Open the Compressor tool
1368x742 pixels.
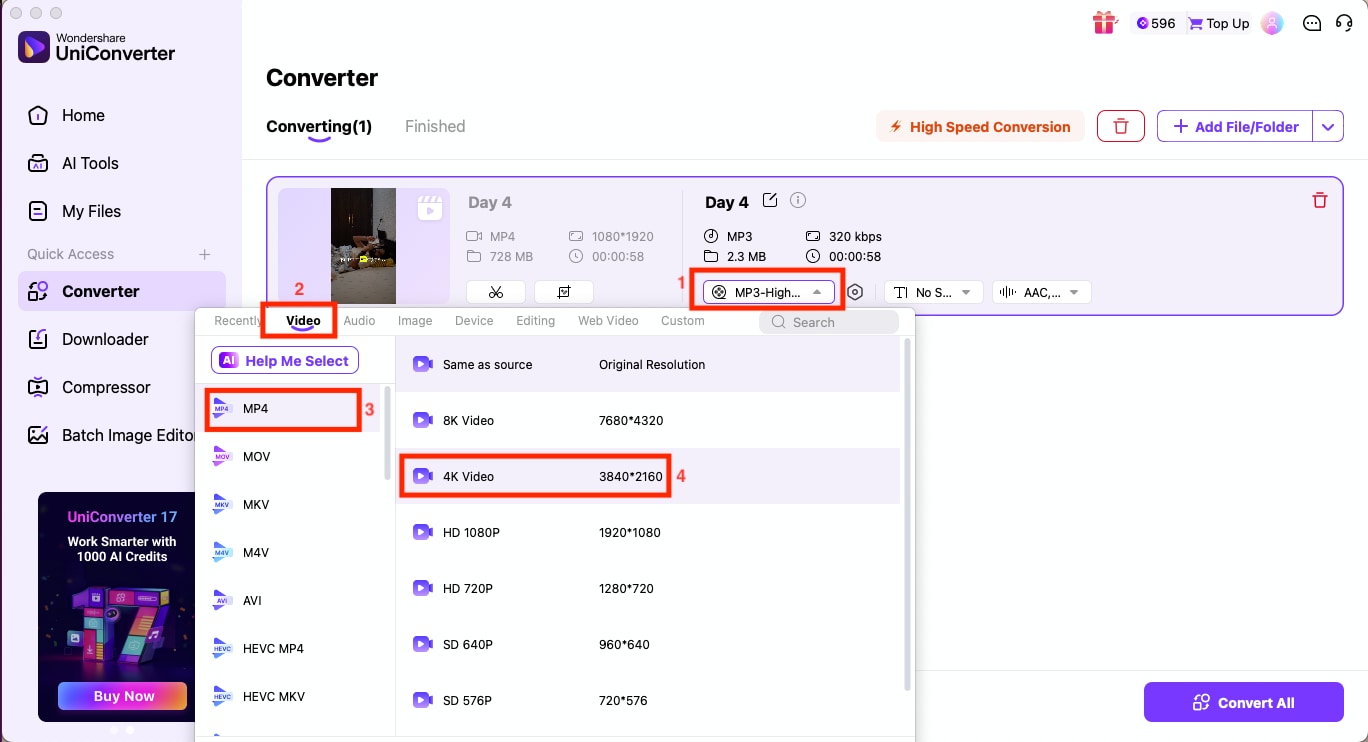pyautogui.click(x=89, y=387)
